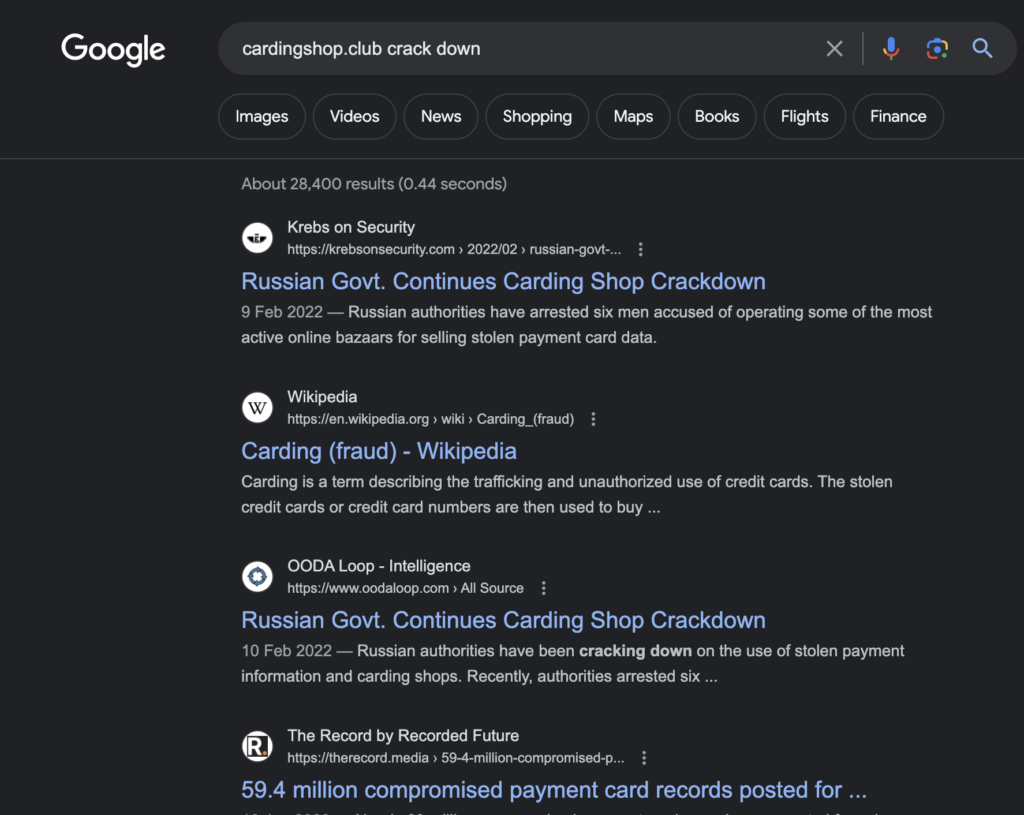Viewport: 1024px width, 815px height.
Task: Switch to the Books tab
Action: 716,116
